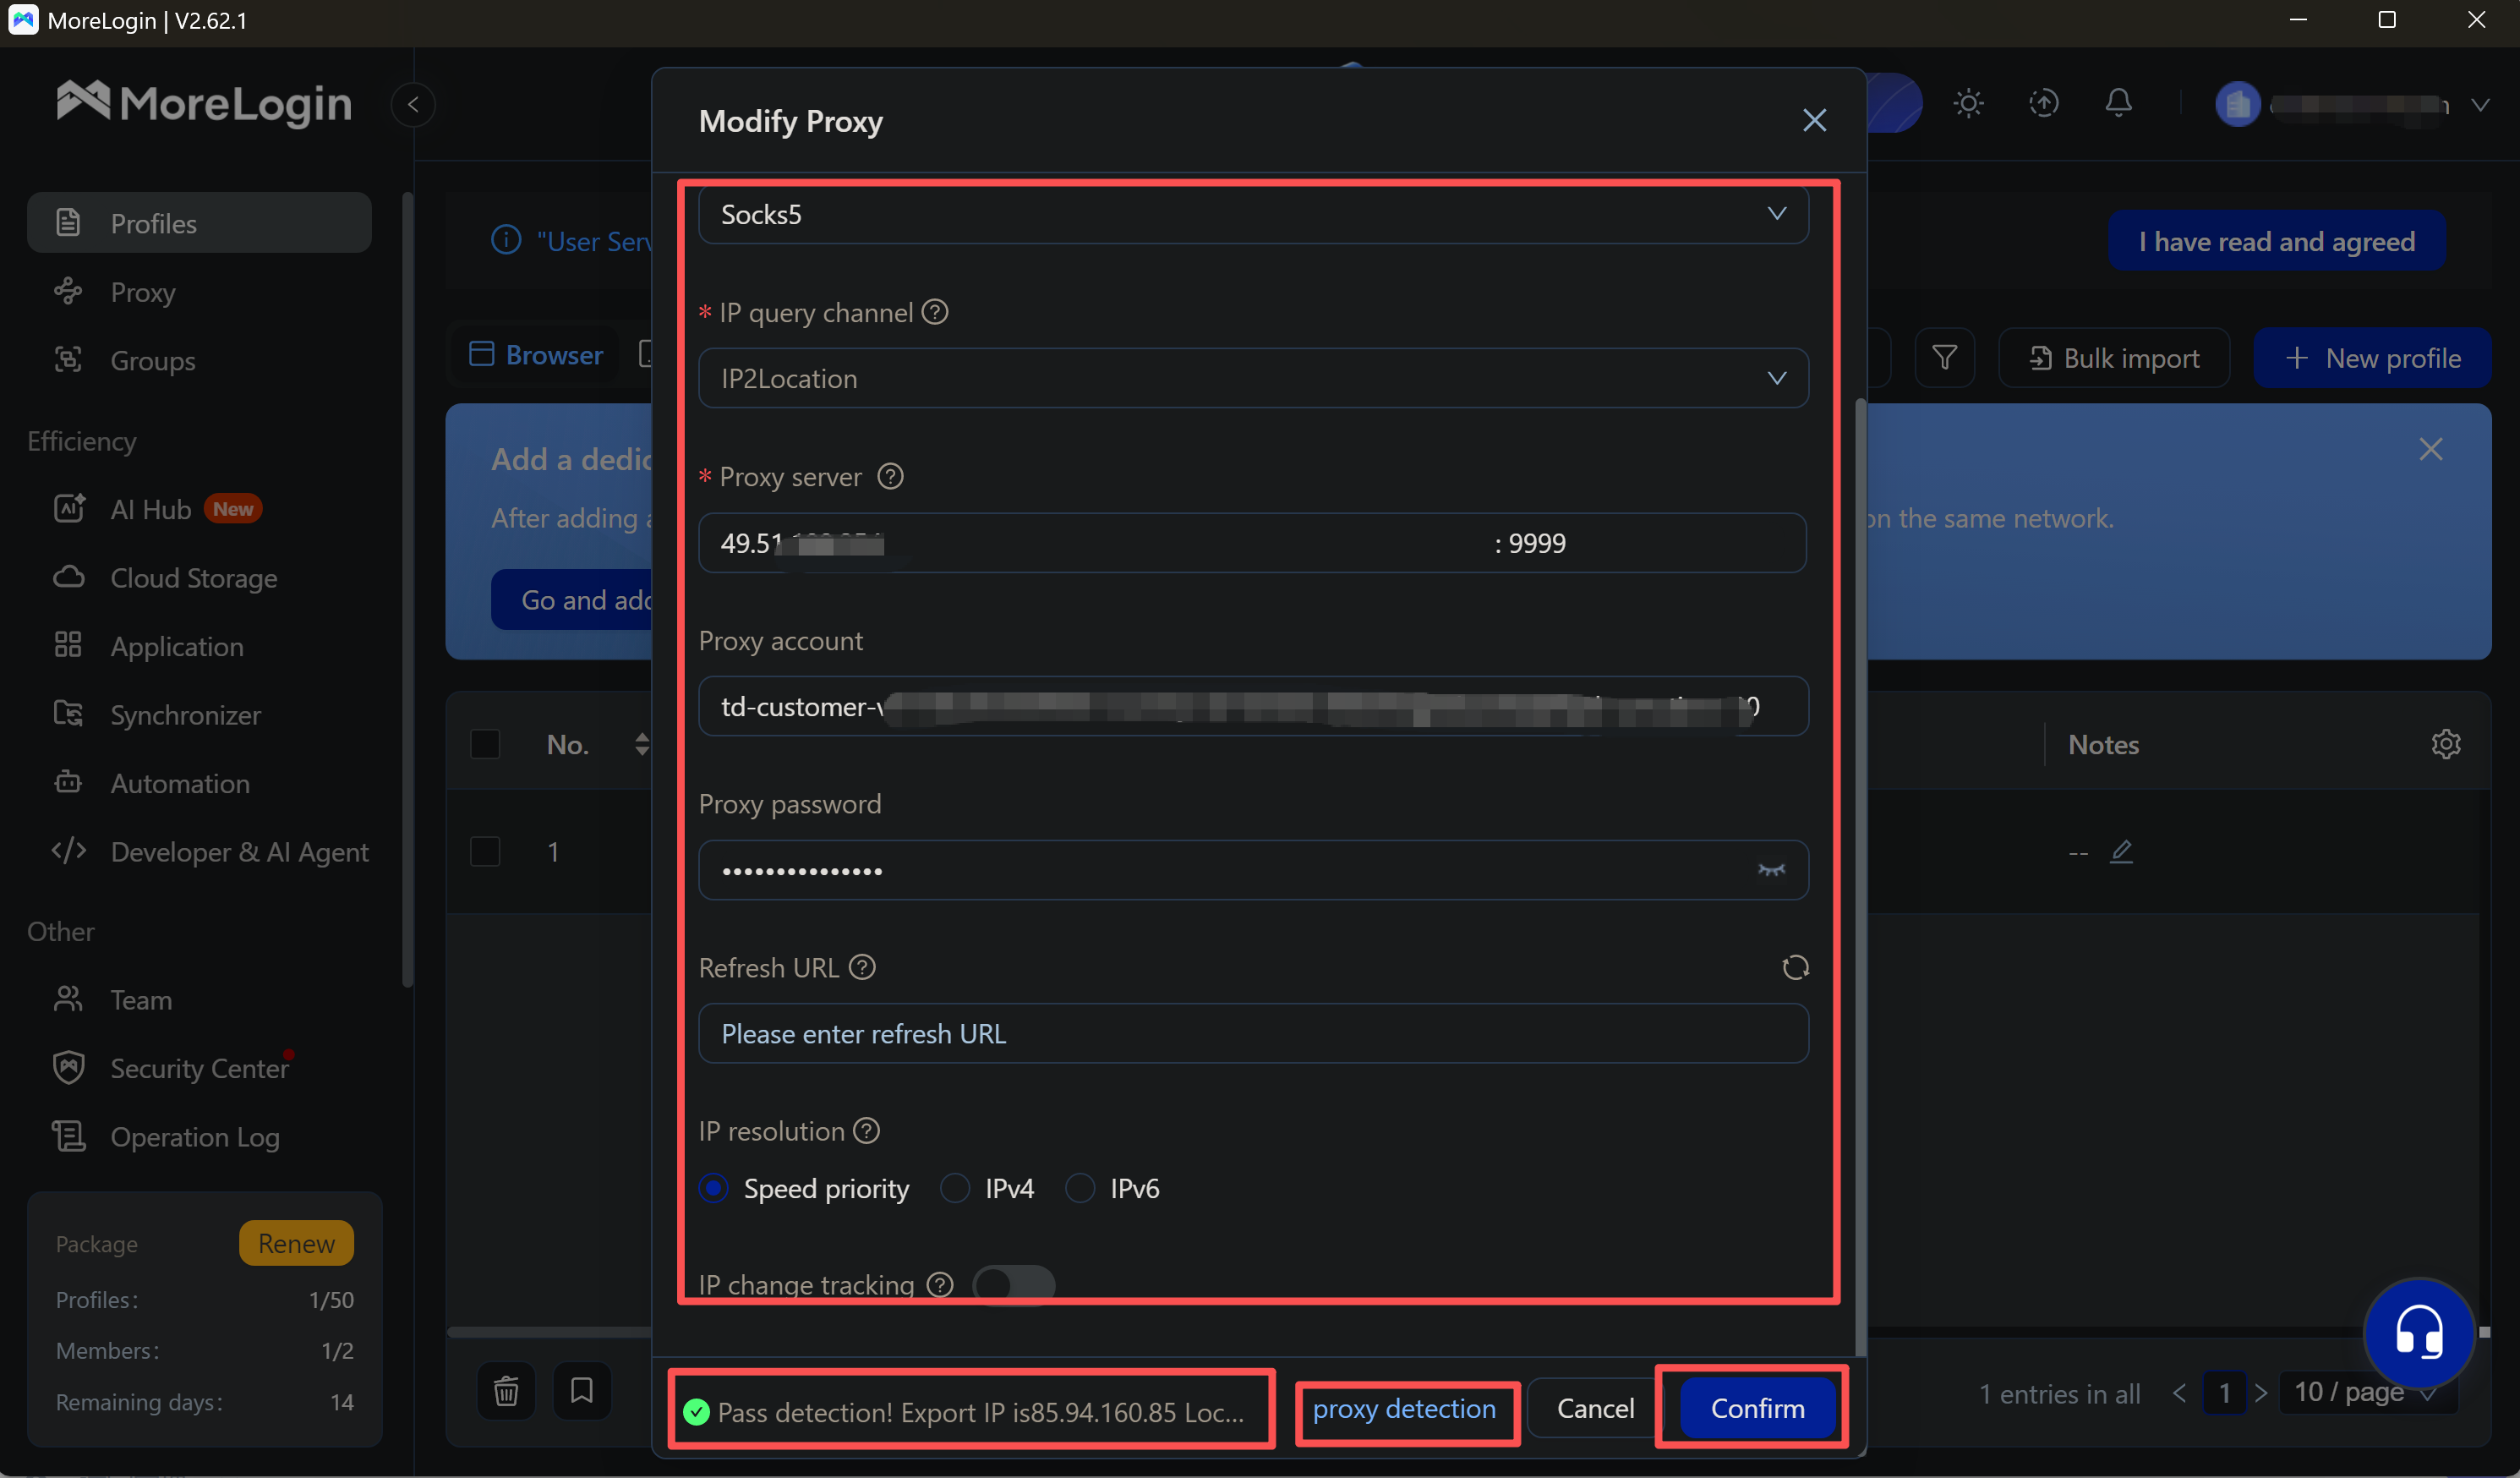Sort by the No. column arrows

[x=641, y=744]
